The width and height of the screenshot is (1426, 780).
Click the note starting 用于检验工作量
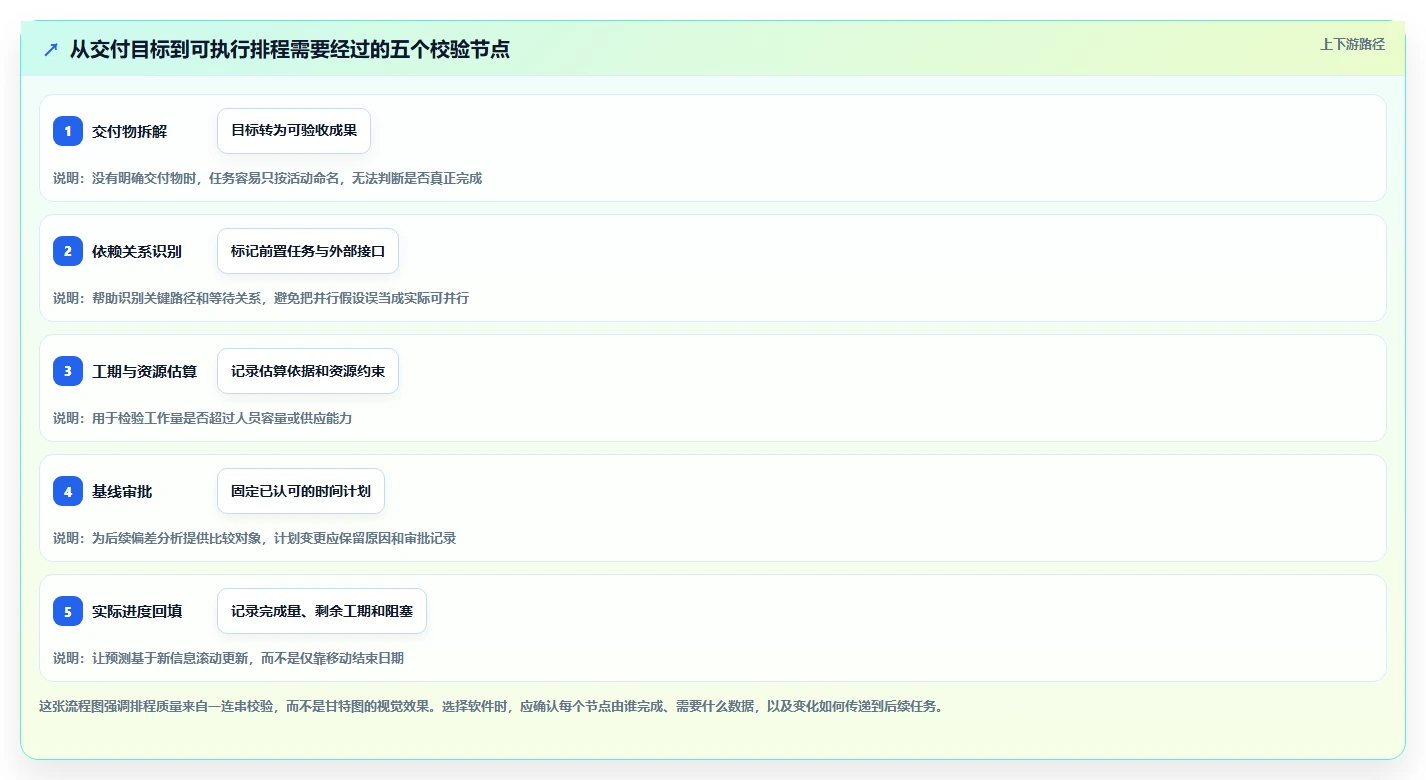coord(203,418)
